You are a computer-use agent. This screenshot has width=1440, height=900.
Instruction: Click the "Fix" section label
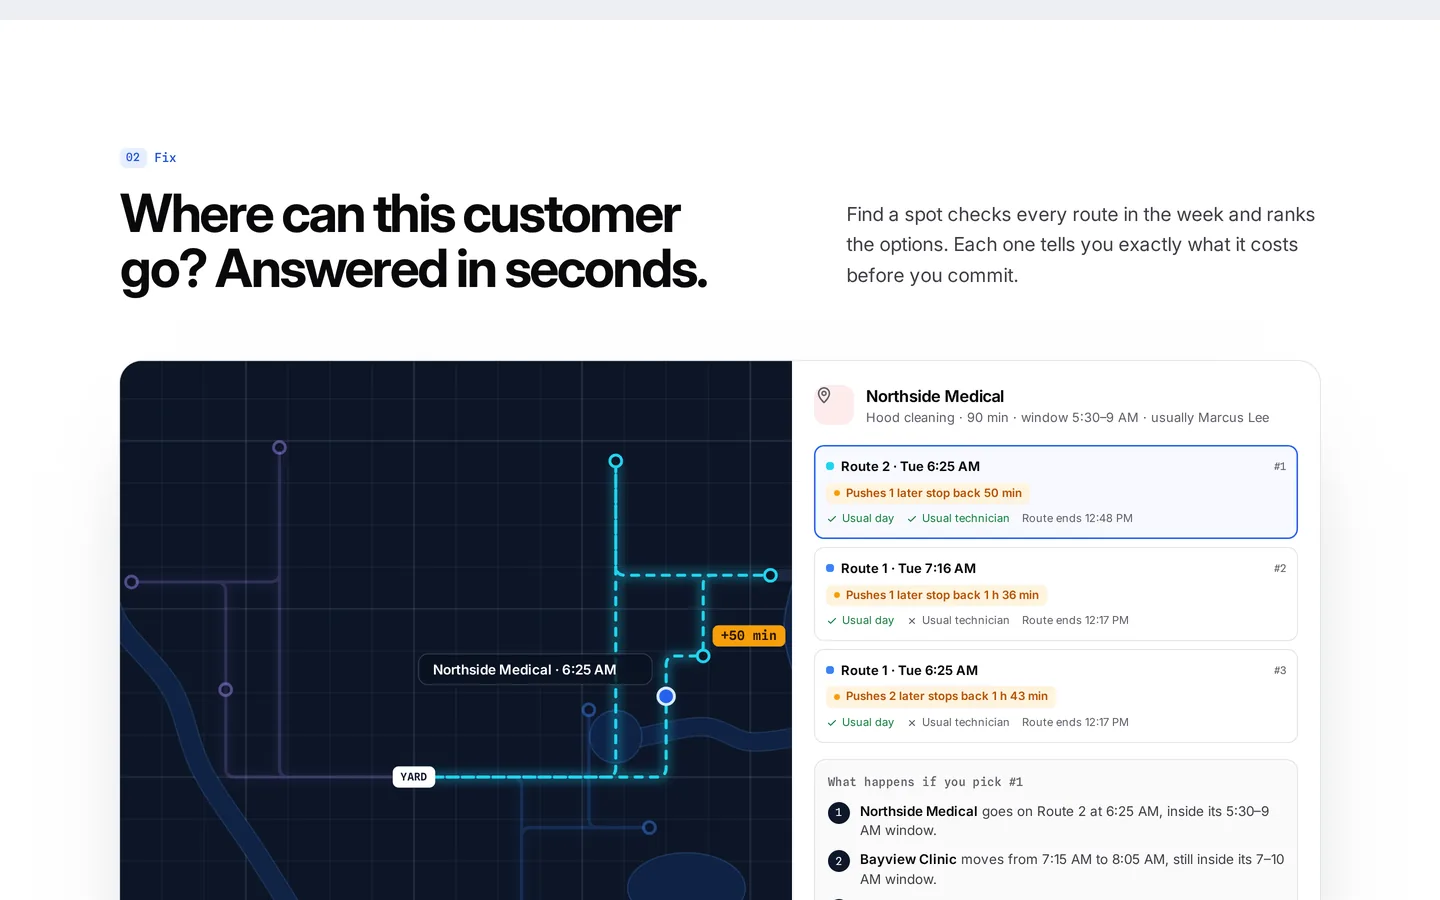coord(165,158)
